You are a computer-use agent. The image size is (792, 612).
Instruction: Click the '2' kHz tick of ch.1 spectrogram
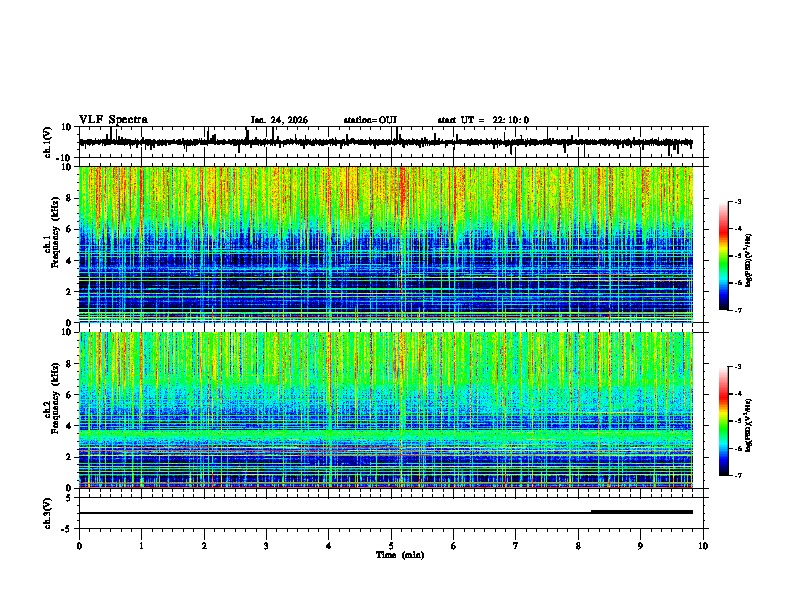click(70, 292)
